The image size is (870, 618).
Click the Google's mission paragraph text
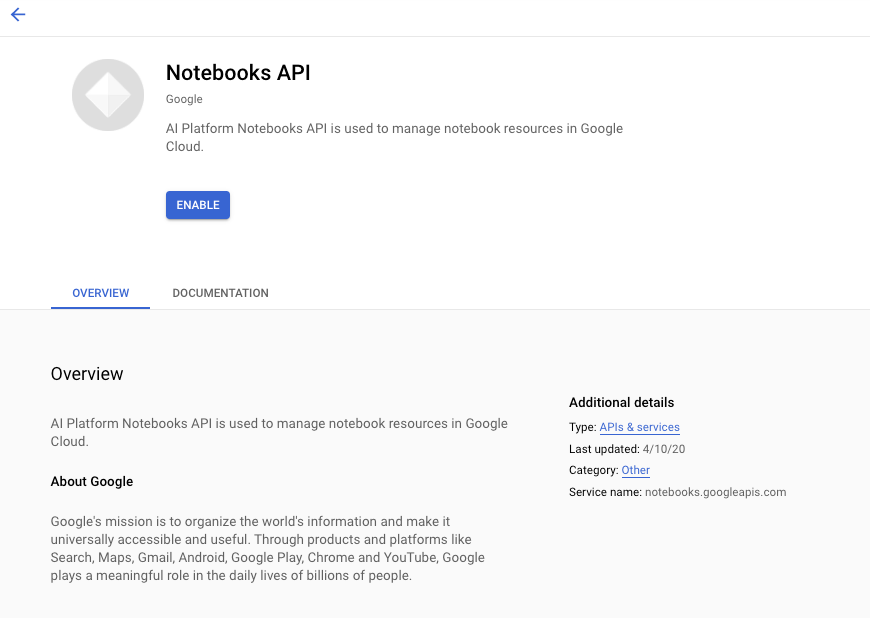coord(267,548)
